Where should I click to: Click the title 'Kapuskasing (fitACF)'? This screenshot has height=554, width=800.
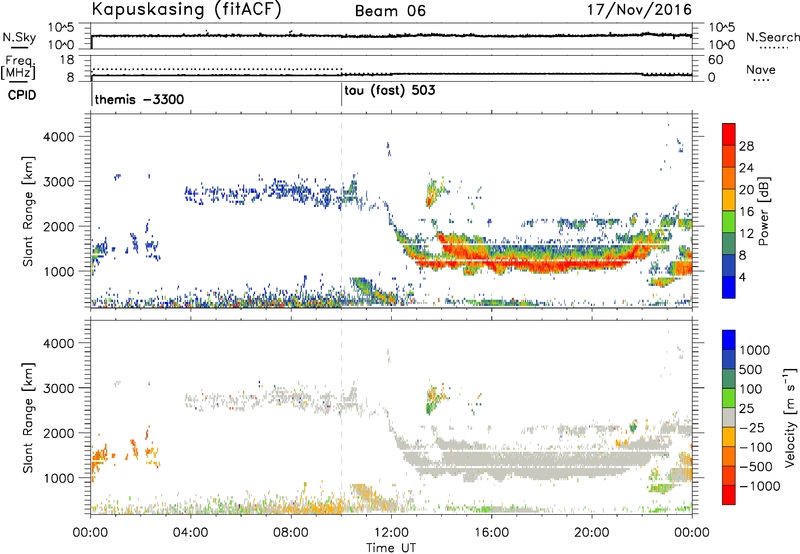(186, 9)
